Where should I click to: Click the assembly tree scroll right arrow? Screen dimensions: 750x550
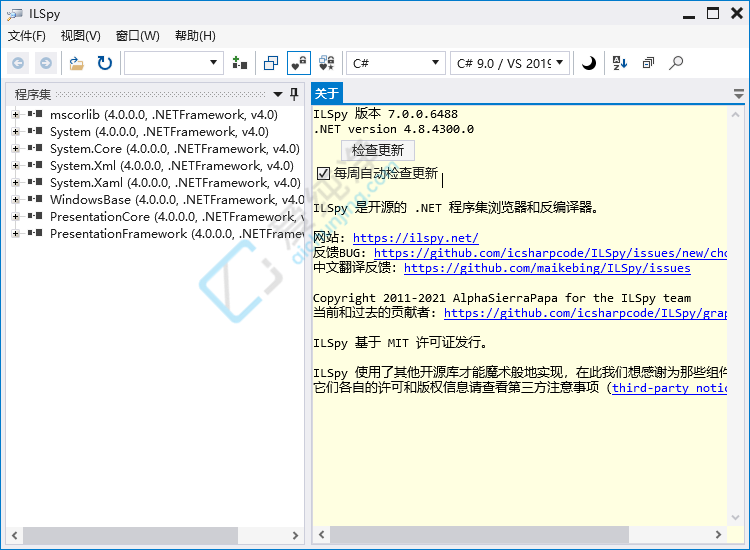[x=295, y=535]
